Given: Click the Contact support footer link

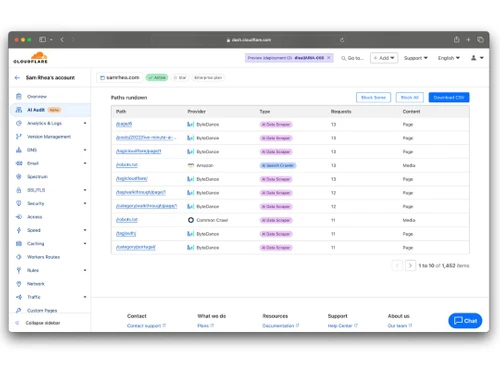Looking at the screenshot, I should 146,326.
